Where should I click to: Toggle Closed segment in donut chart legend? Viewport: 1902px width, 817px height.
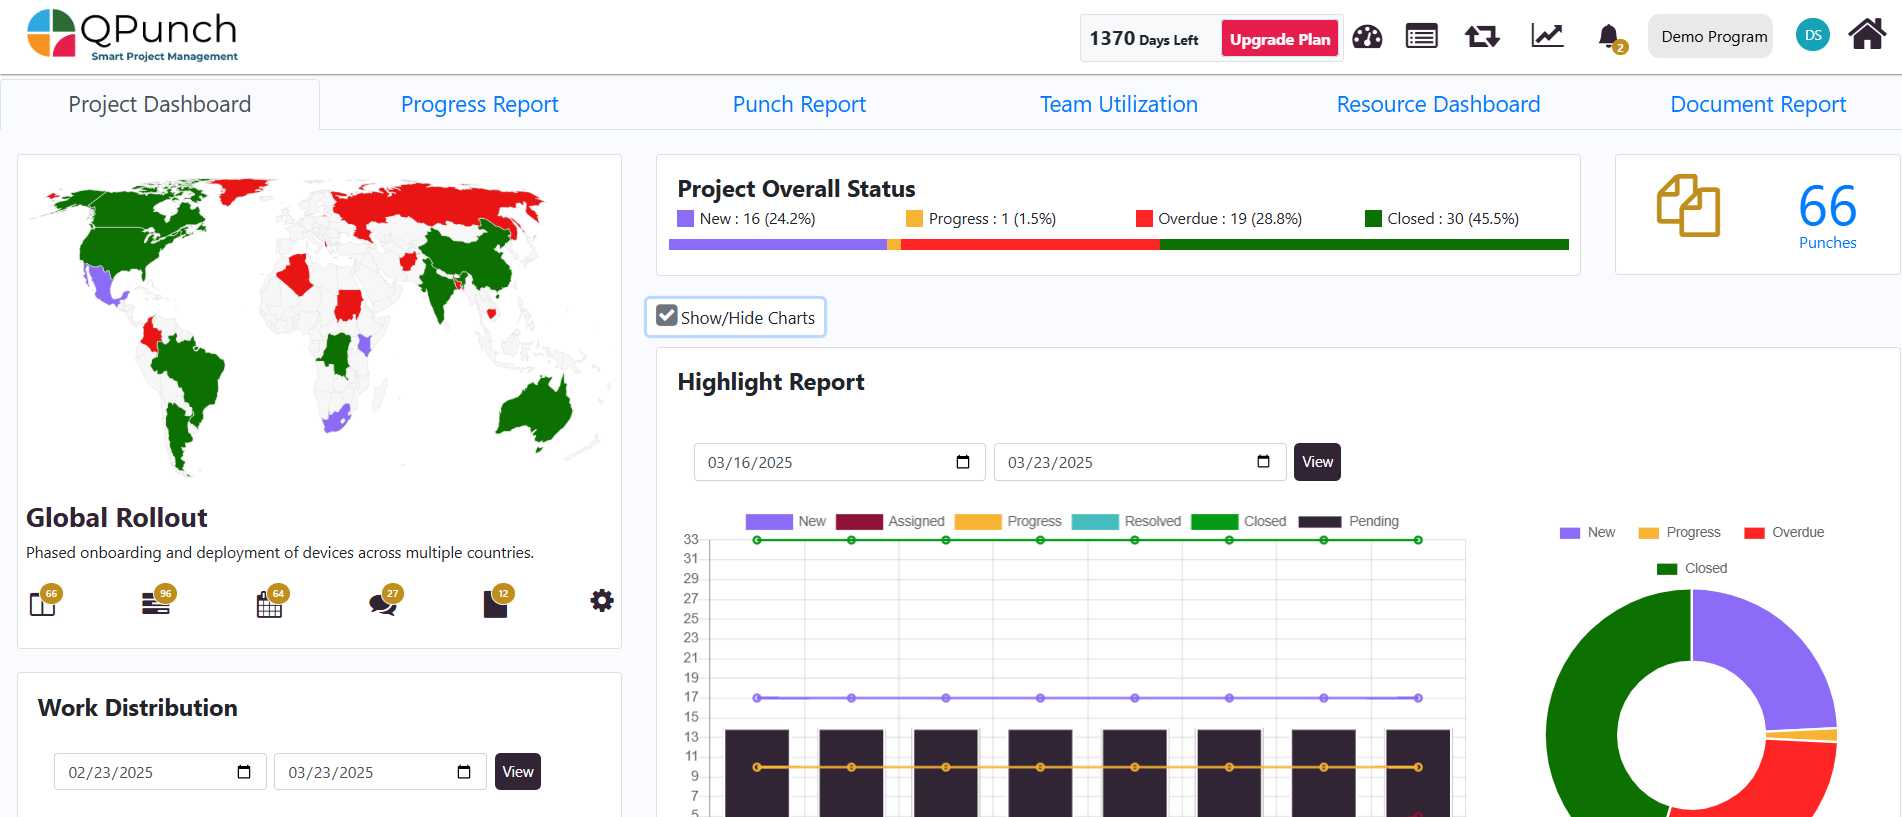[1692, 568]
